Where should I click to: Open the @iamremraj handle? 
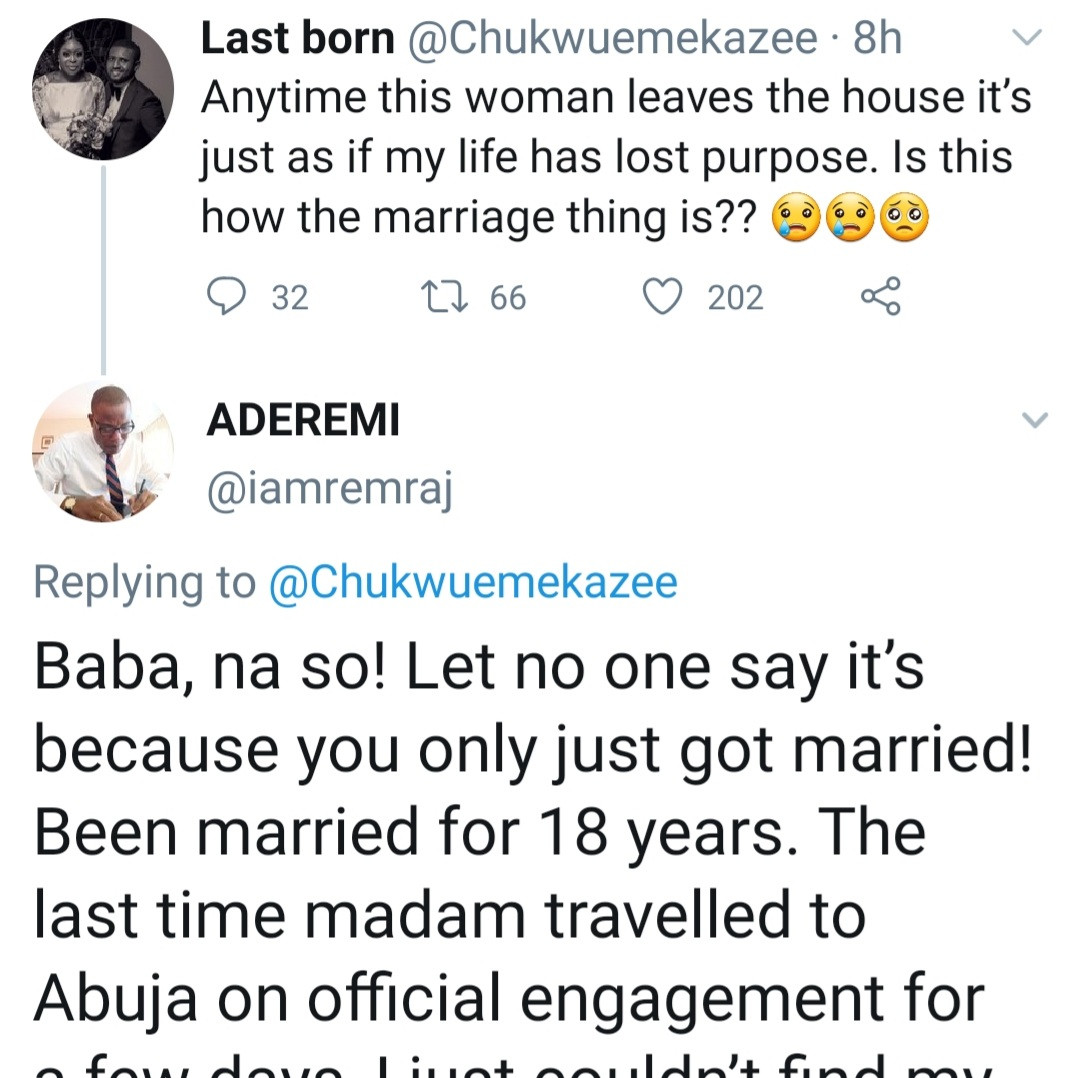coord(330,490)
